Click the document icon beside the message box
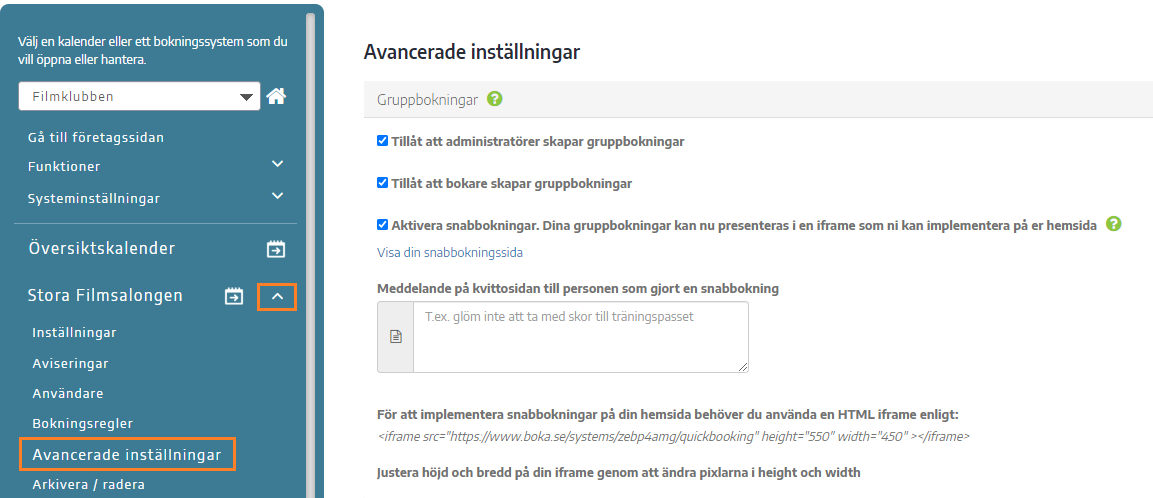This screenshot has width=1153, height=498. tap(396, 337)
